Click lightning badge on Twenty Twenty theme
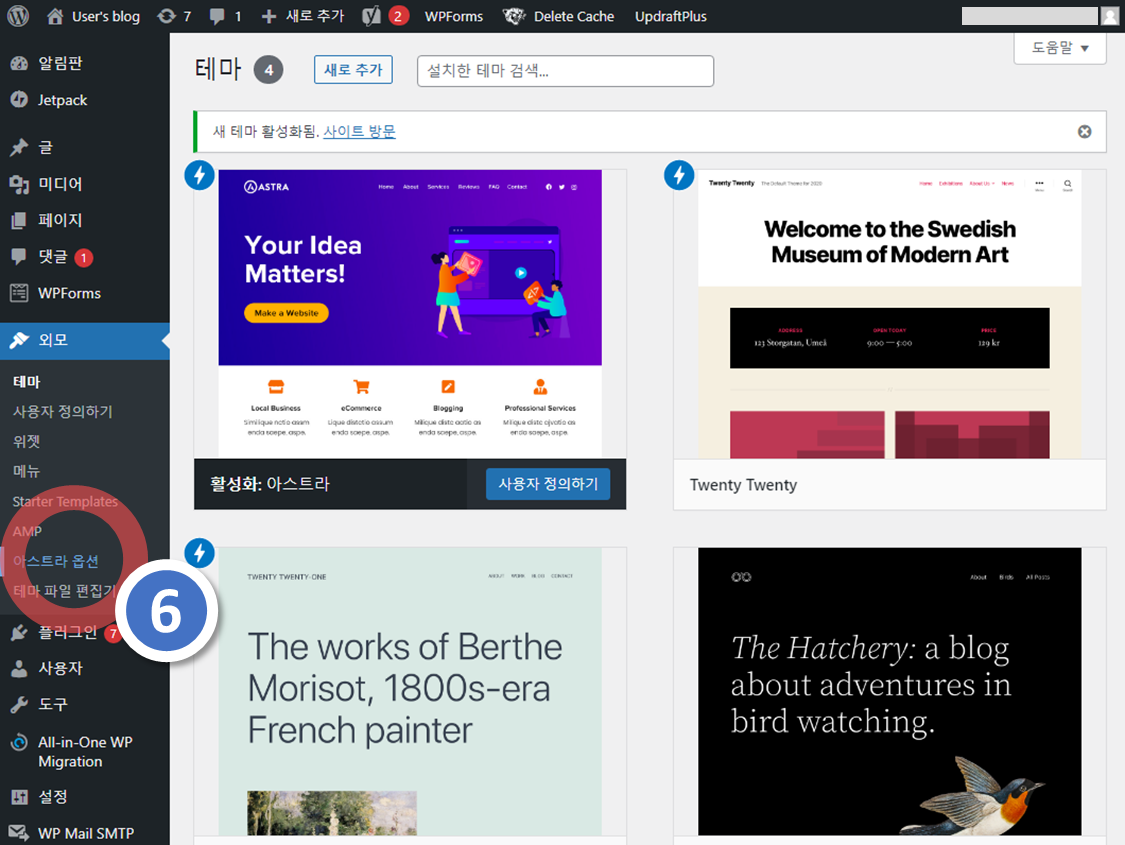The image size is (1125, 845). point(679,175)
